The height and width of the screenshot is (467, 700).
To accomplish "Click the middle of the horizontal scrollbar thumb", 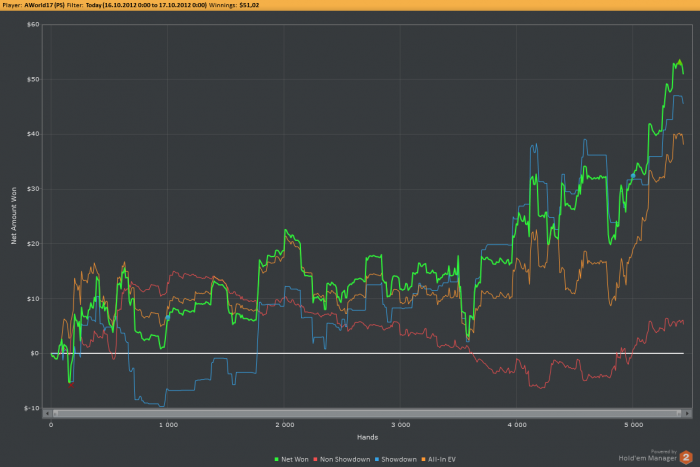I will [367, 413].
